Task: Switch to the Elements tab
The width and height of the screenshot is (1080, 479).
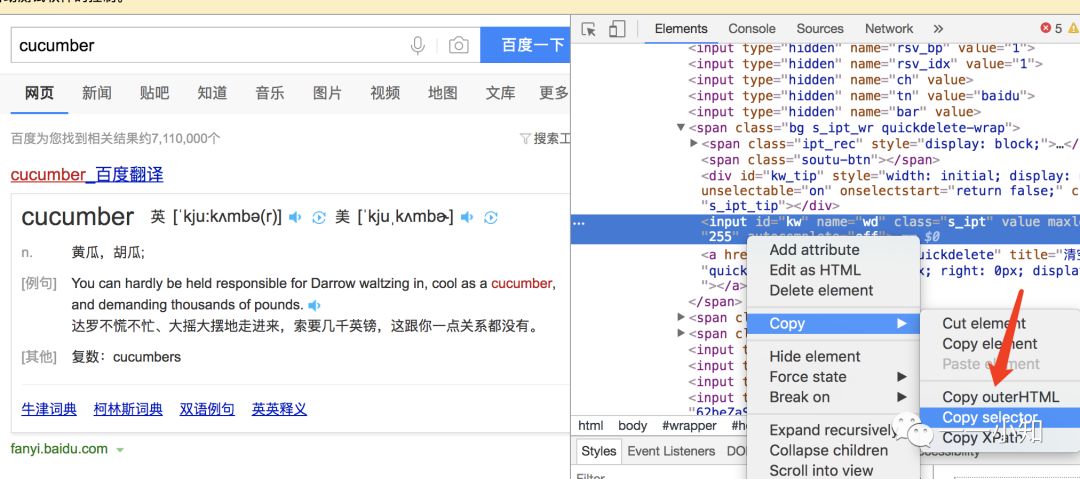Action: (x=681, y=29)
